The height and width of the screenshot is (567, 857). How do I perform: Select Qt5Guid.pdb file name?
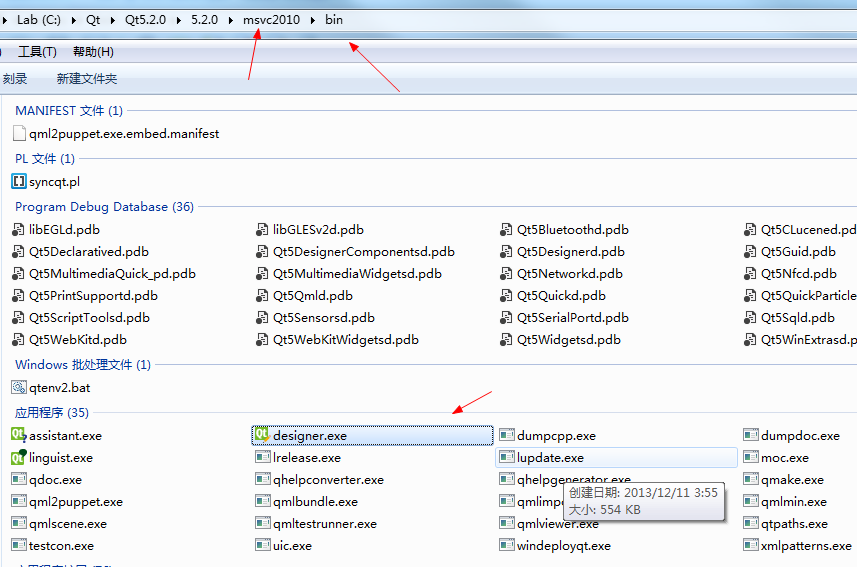[799, 252]
